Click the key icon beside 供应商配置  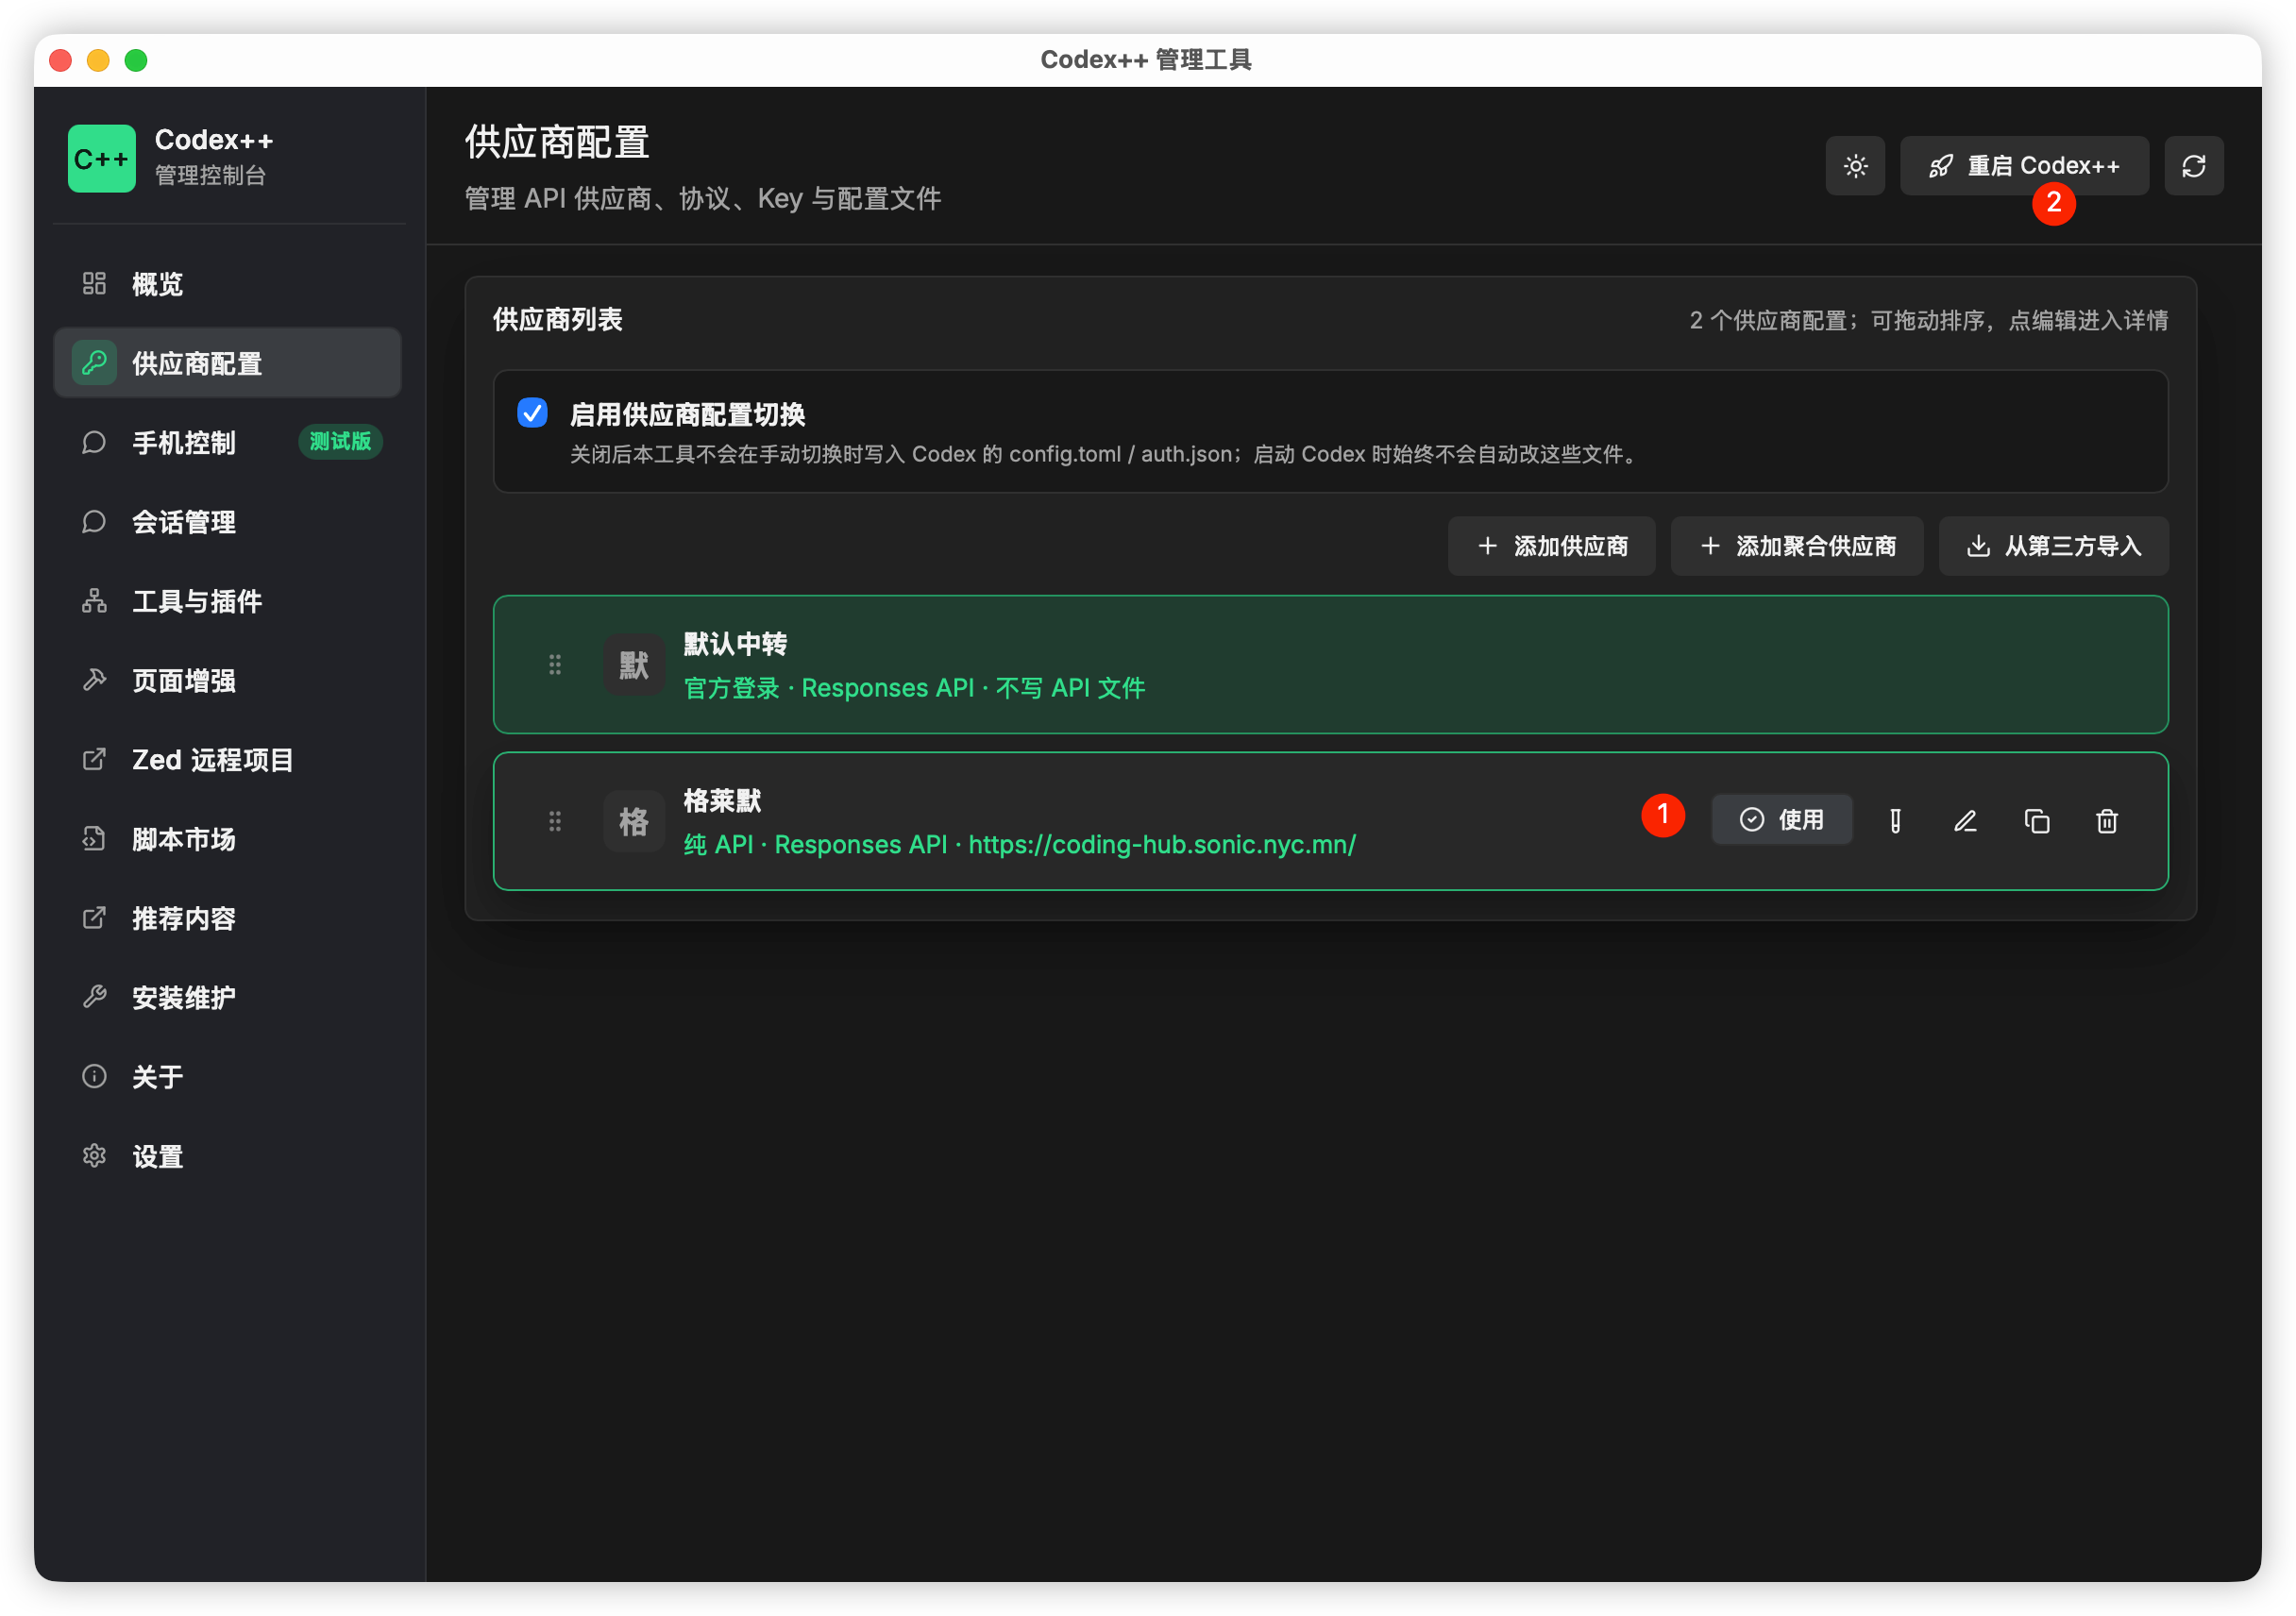tap(94, 363)
